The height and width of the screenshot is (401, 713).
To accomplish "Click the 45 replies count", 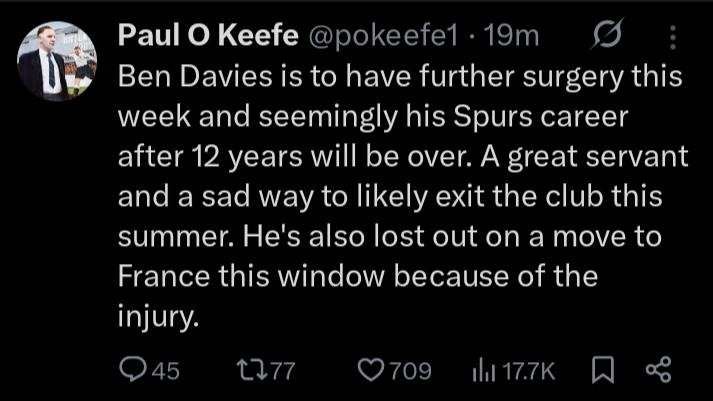I will [165, 371].
